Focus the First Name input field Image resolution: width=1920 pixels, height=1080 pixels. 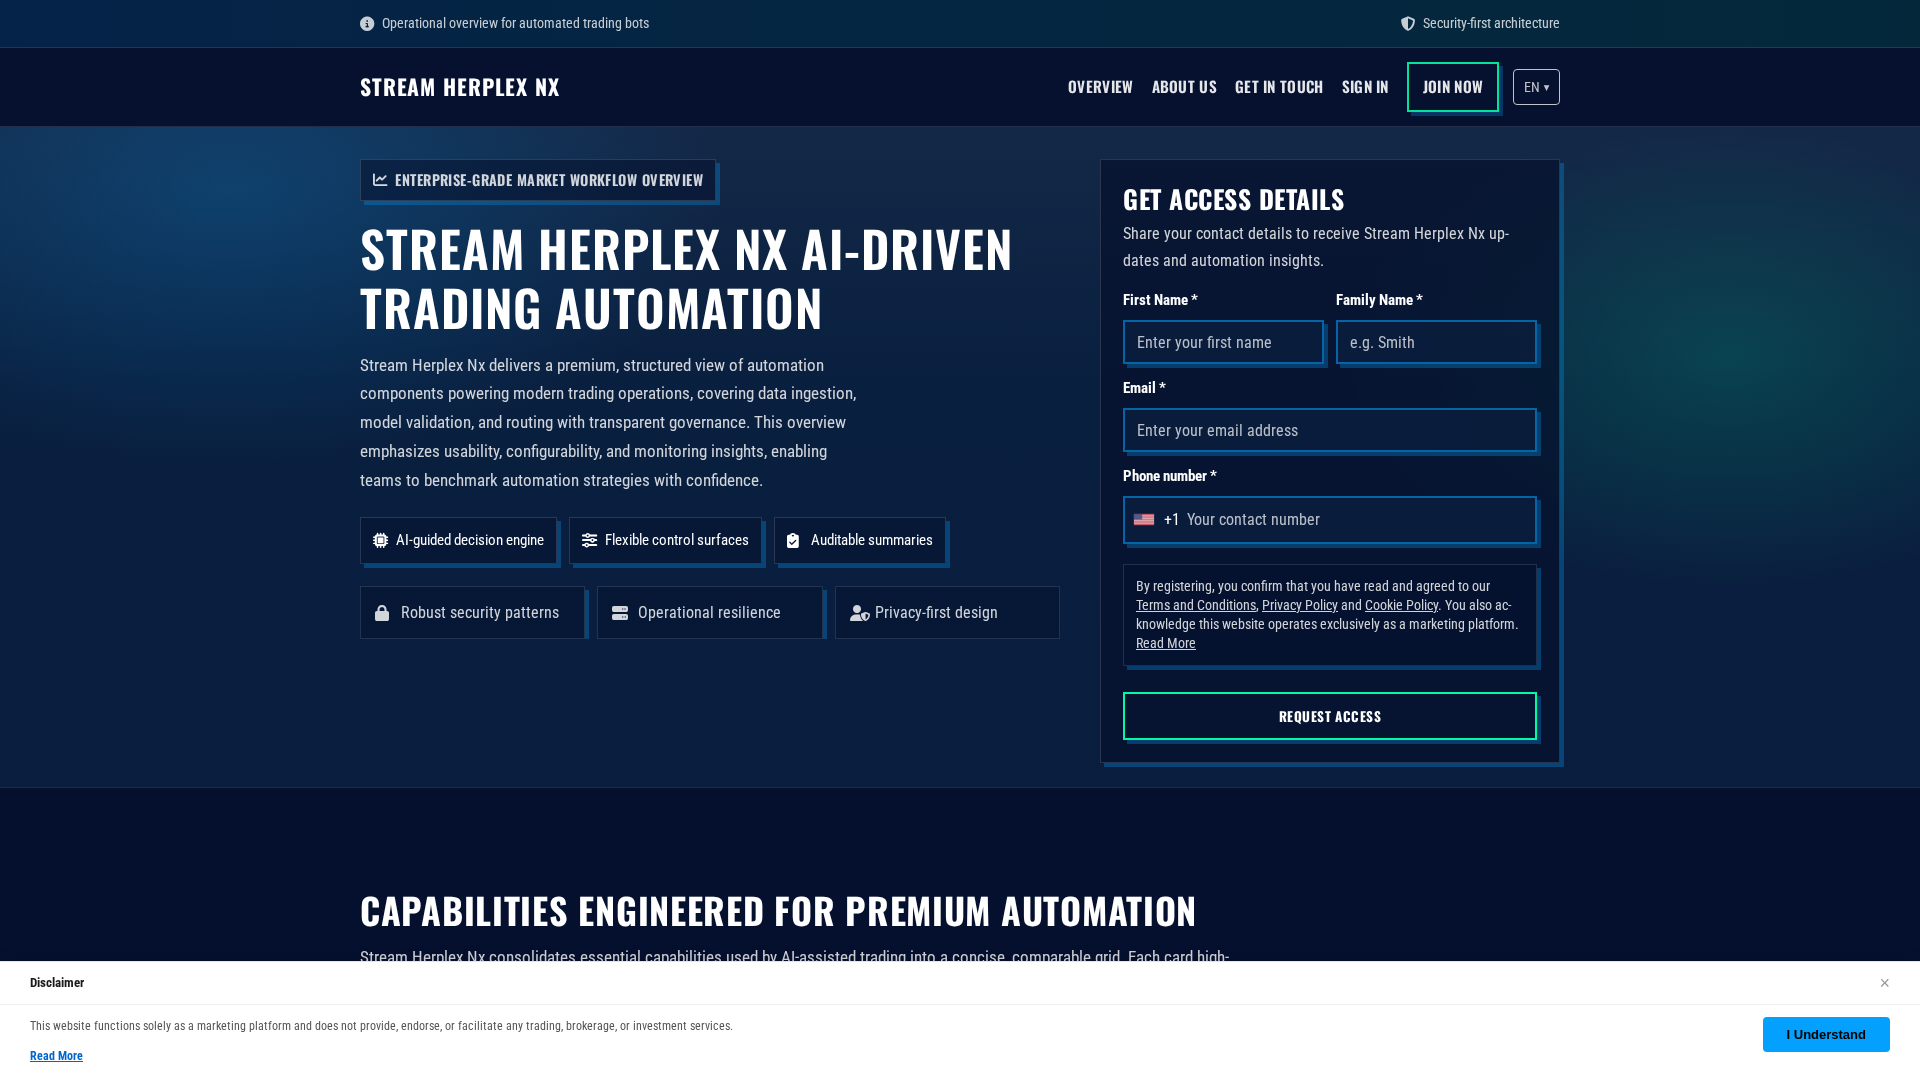1223,342
